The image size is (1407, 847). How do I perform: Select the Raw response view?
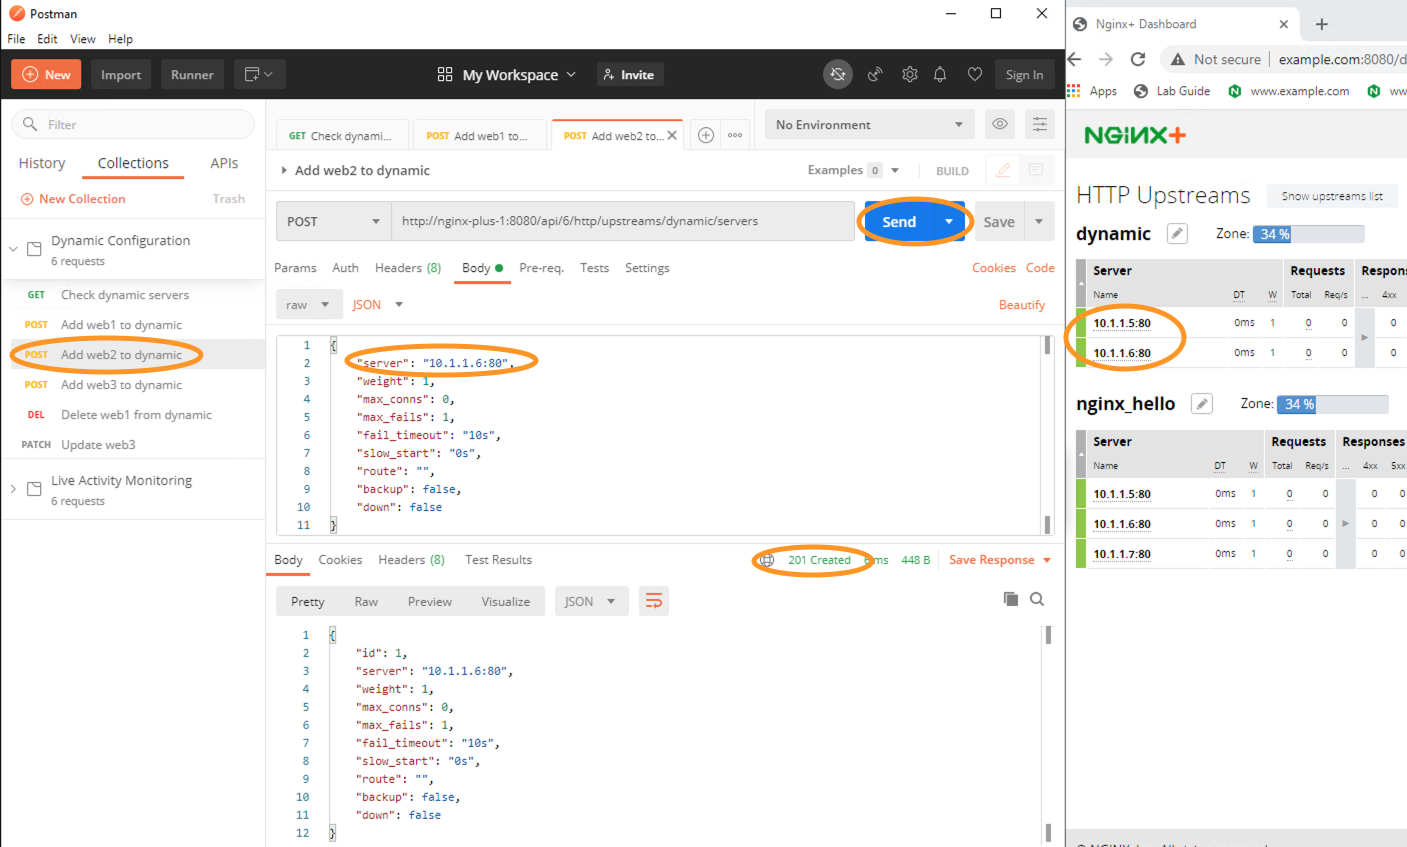(366, 602)
